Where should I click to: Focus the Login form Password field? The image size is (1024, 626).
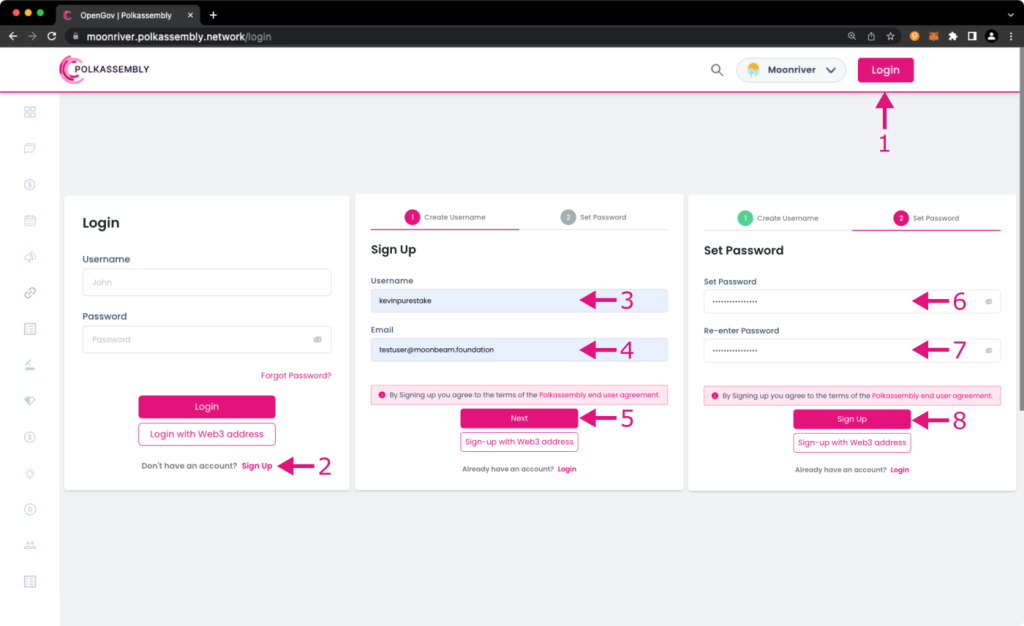point(206,339)
